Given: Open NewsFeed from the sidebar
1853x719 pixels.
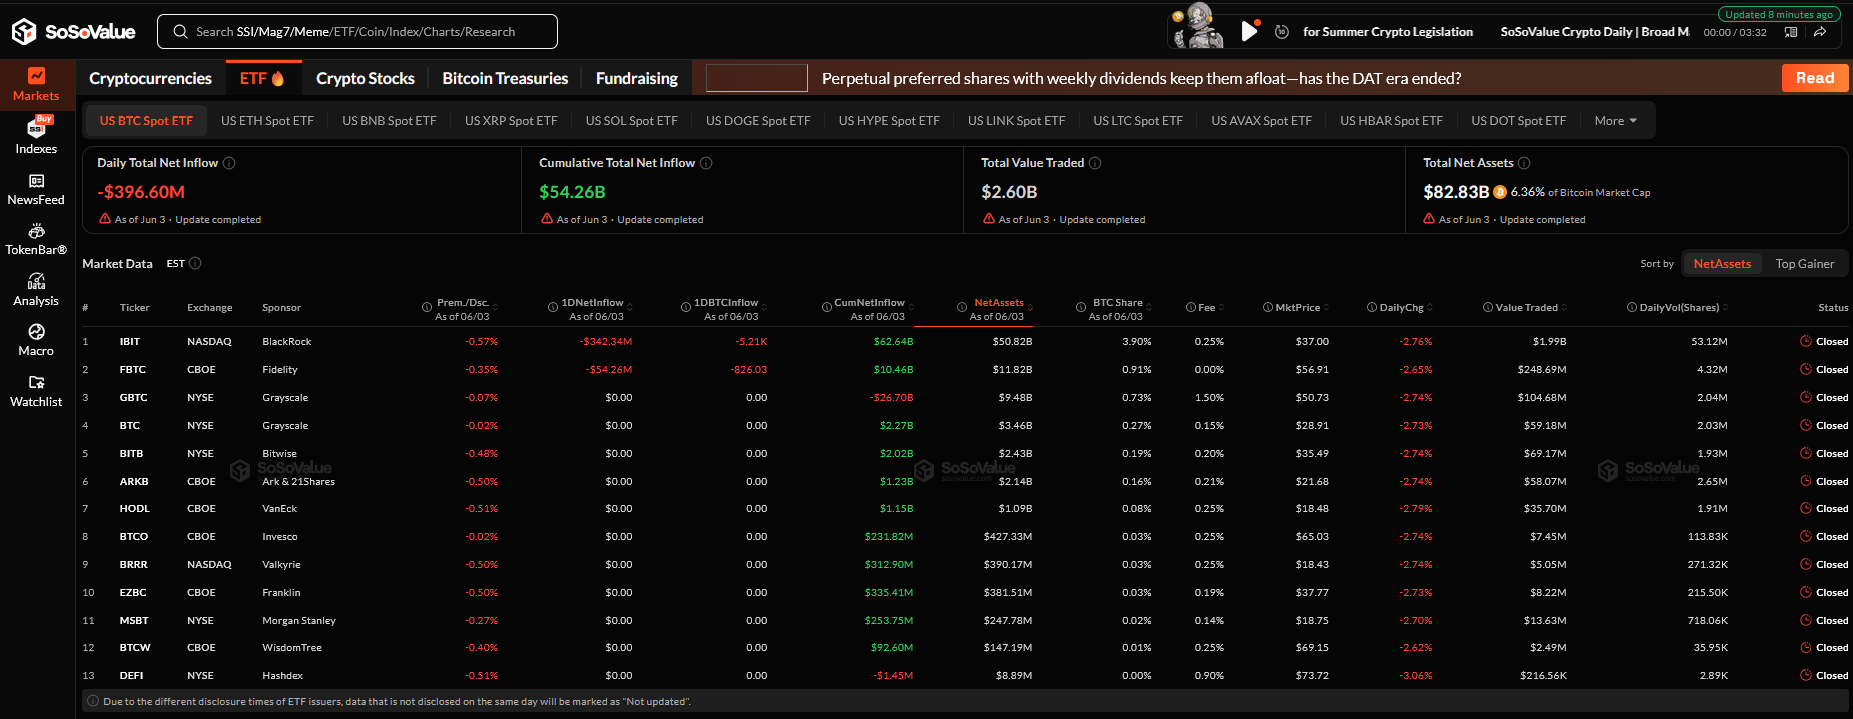Looking at the screenshot, I should tap(36, 189).
